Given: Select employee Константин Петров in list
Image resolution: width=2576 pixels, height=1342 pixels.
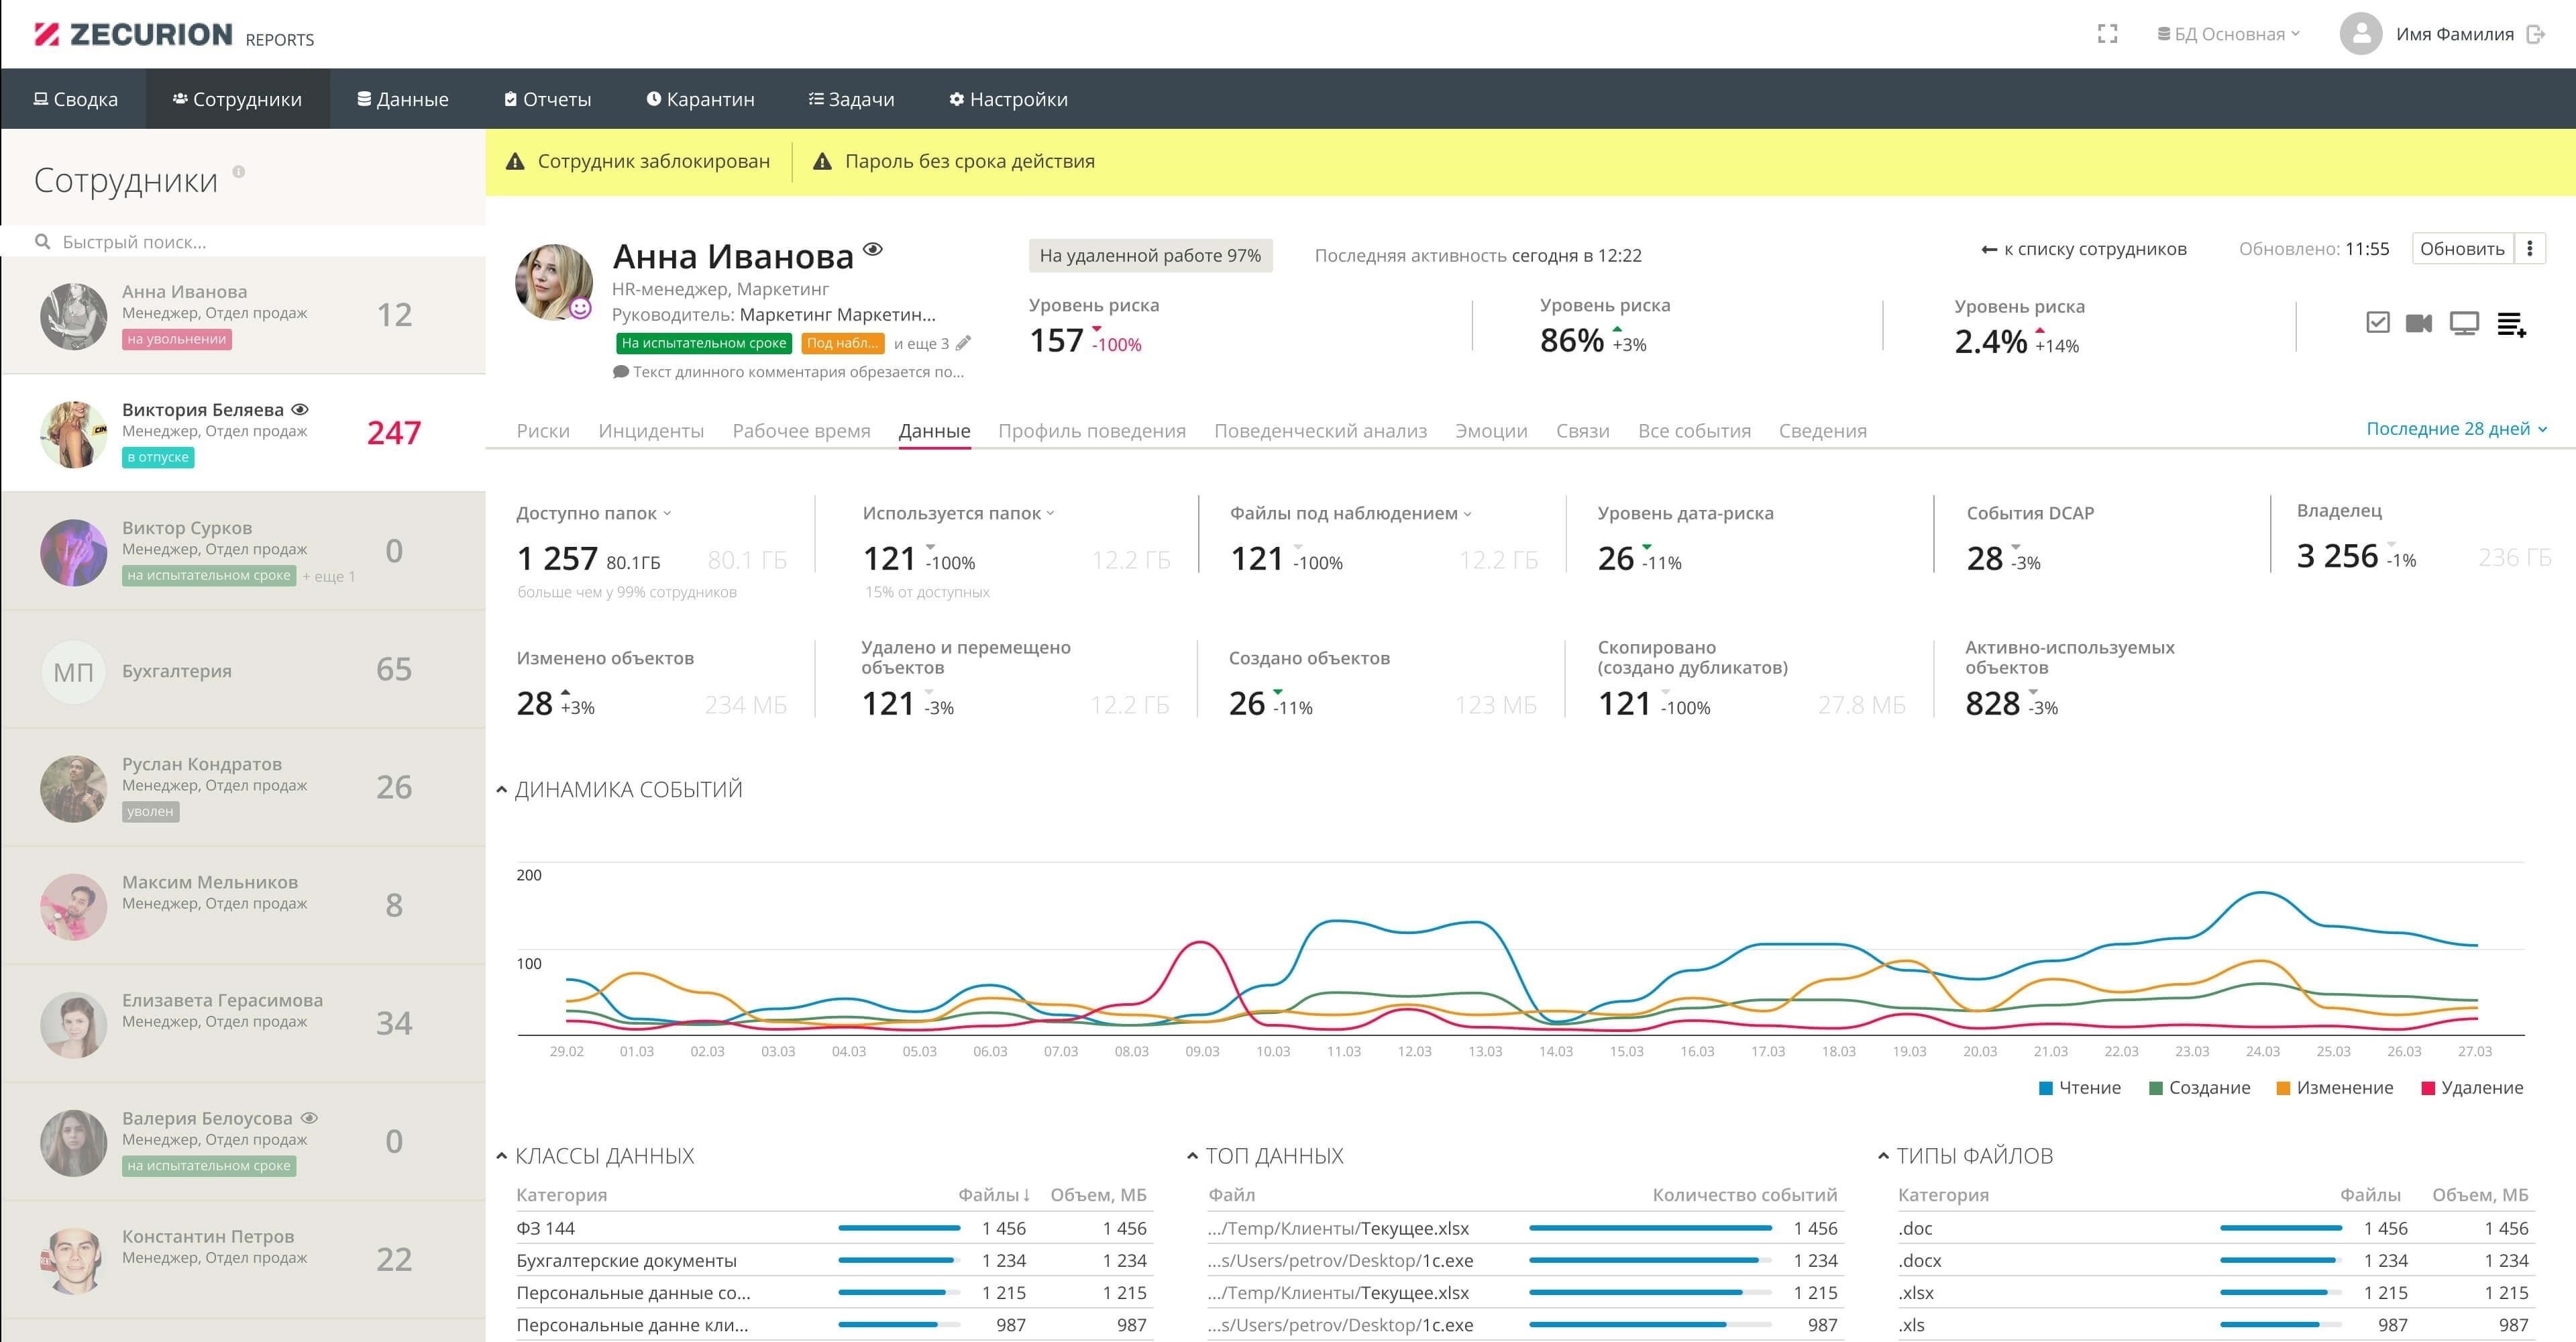Looking at the screenshot, I should (243, 1260).
